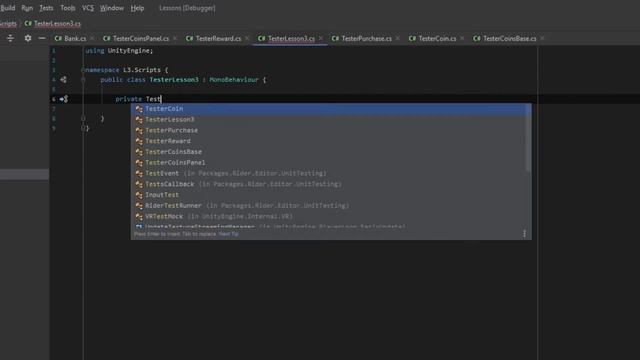The height and width of the screenshot is (360, 640).
Task: Open the three-dot options in completion popup
Action: [524, 233]
